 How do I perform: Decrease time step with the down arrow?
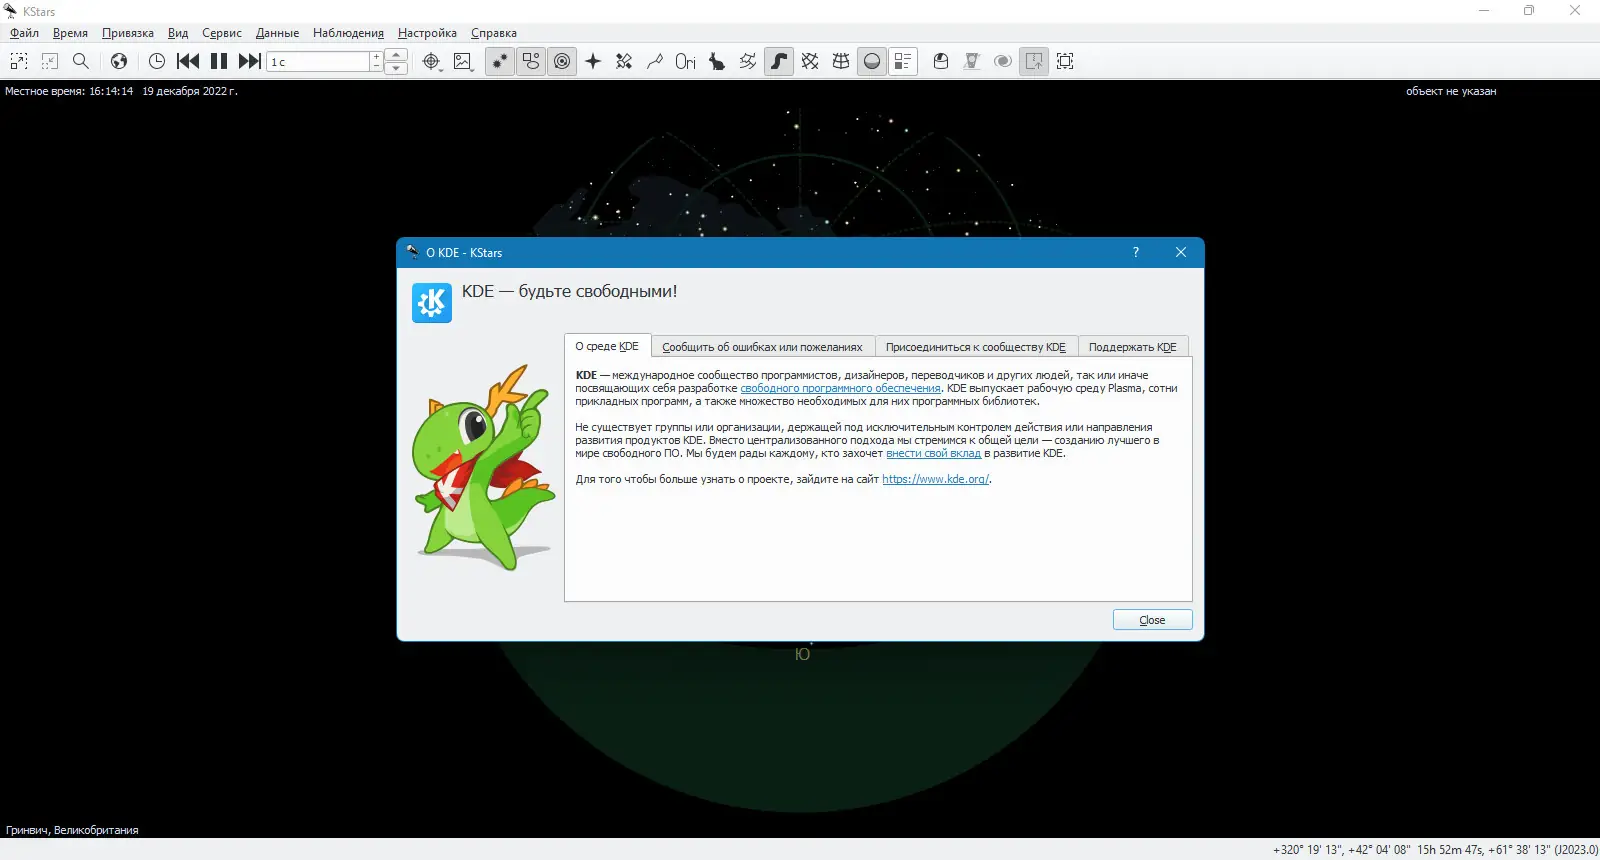396,68
